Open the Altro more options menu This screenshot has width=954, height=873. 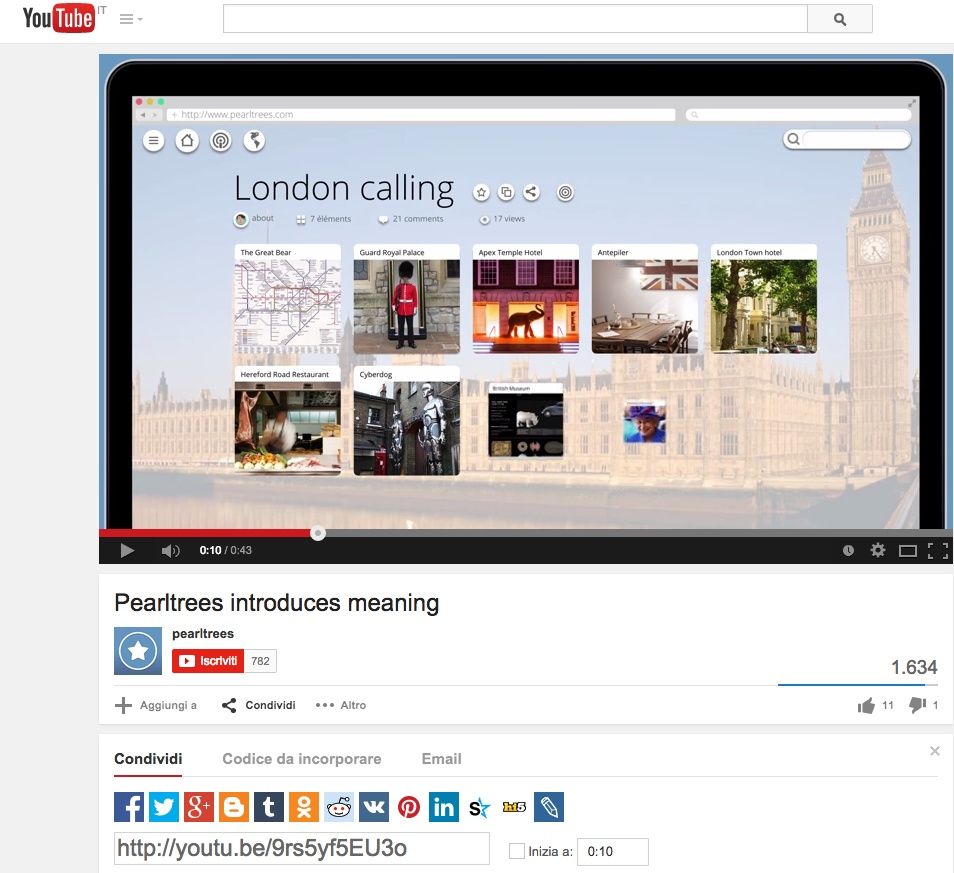point(341,705)
